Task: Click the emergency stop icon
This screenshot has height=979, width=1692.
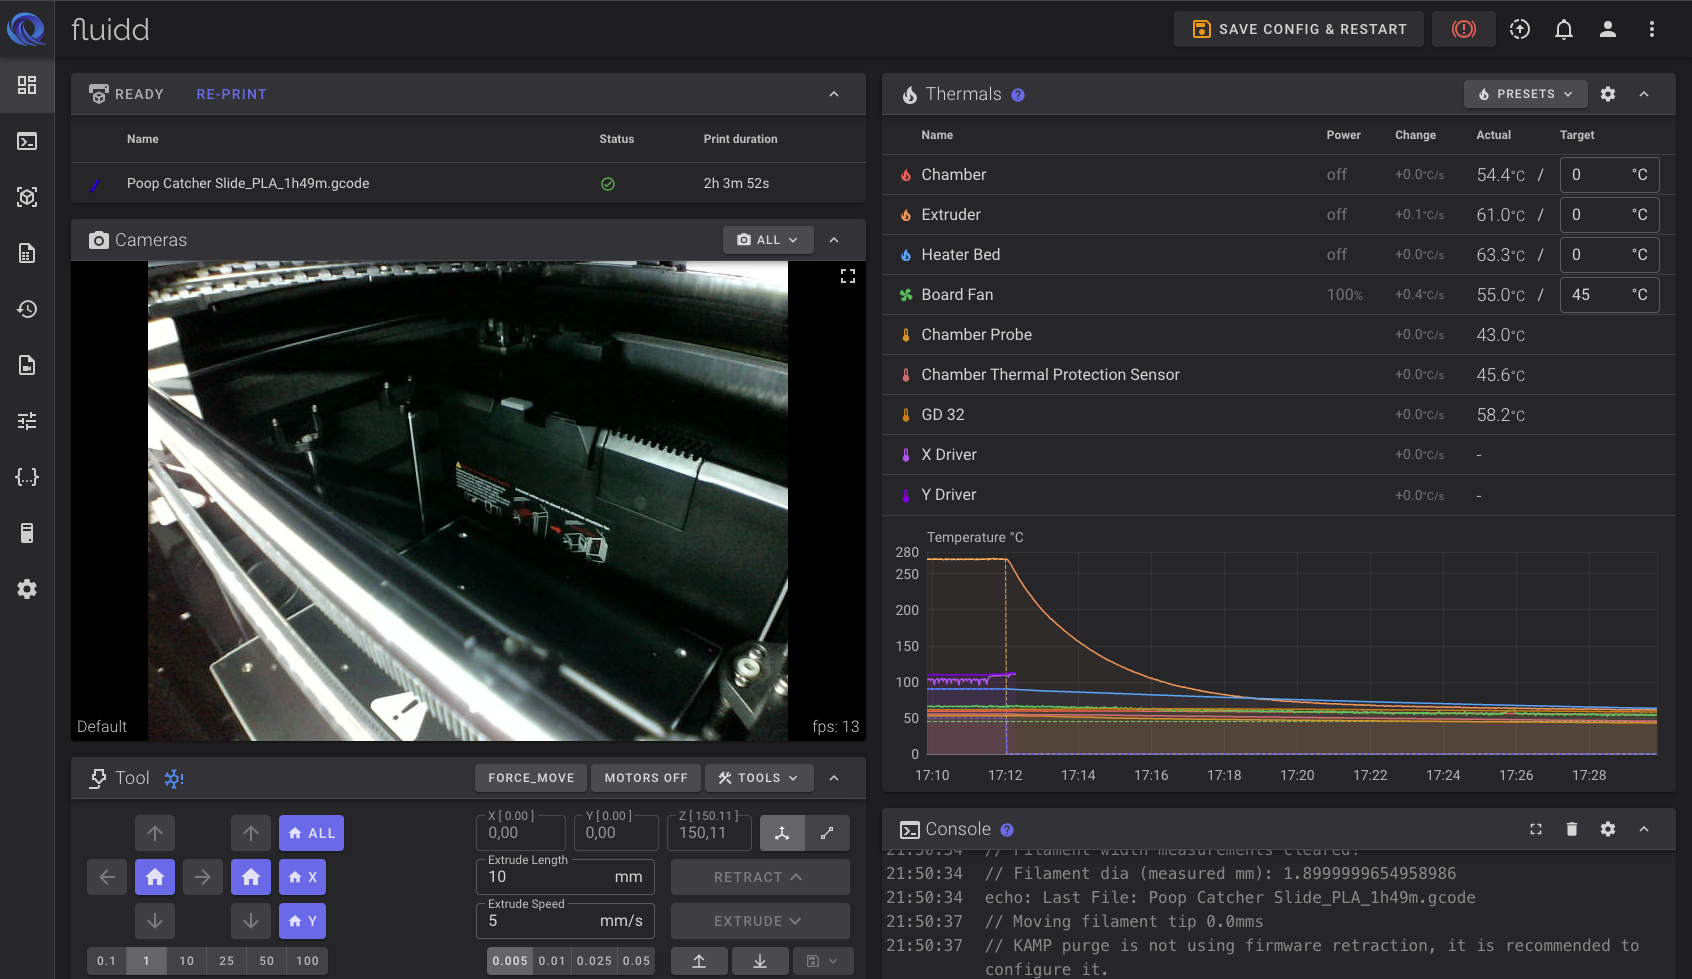Action: click(1463, 29)
